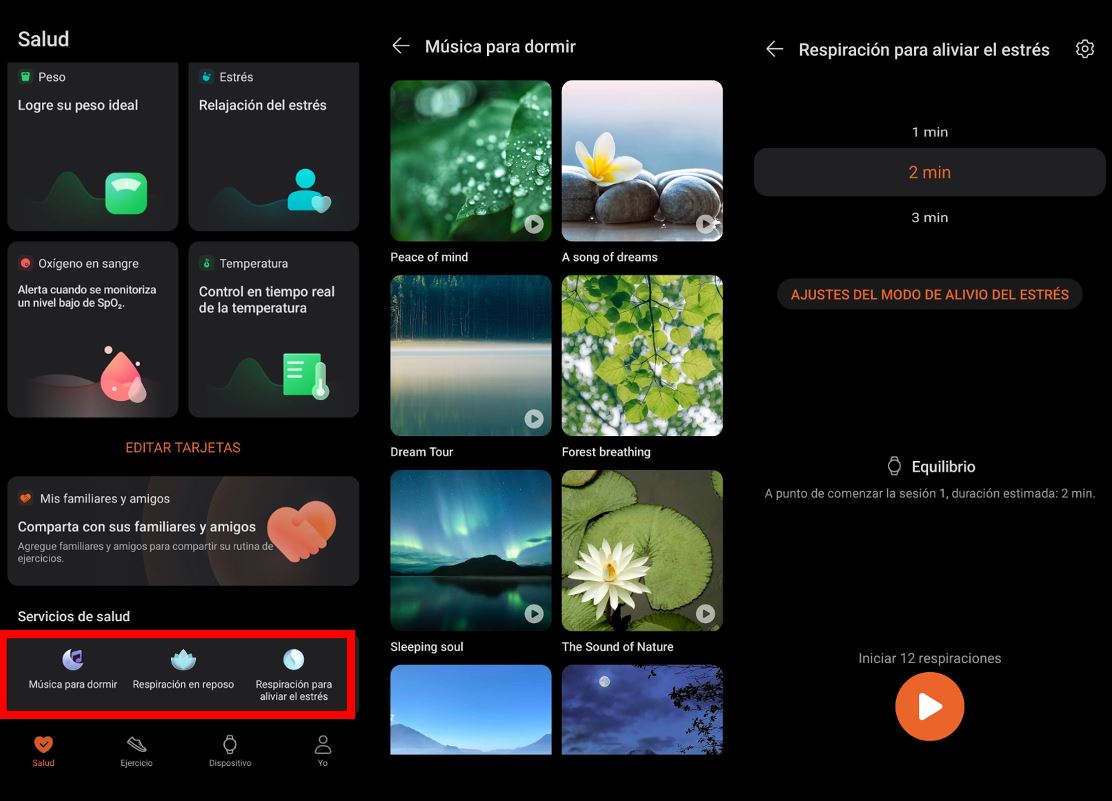The image size is (1112, 801).
Task: Open the Yo profile tab
Action: click(322, 751)
